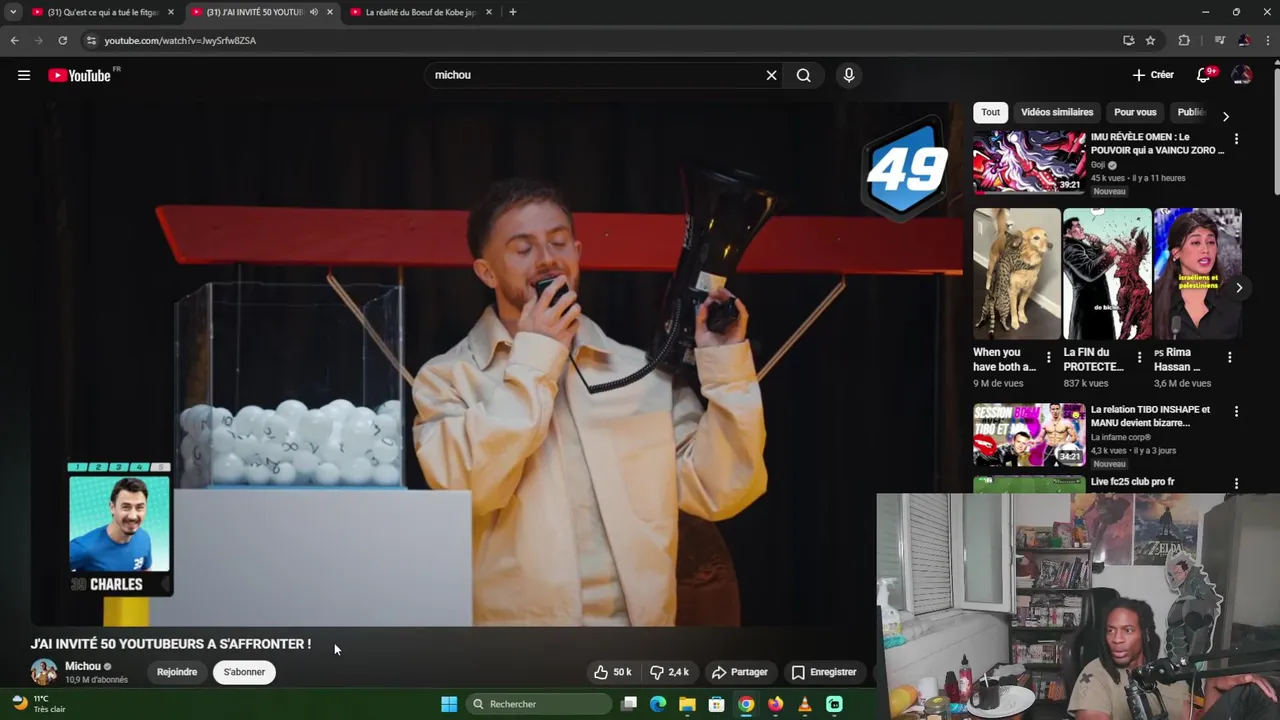Start voice search with the microphone
This screenshot has width=1280, height=720.
pyautogui.click(x=848, y=75)
